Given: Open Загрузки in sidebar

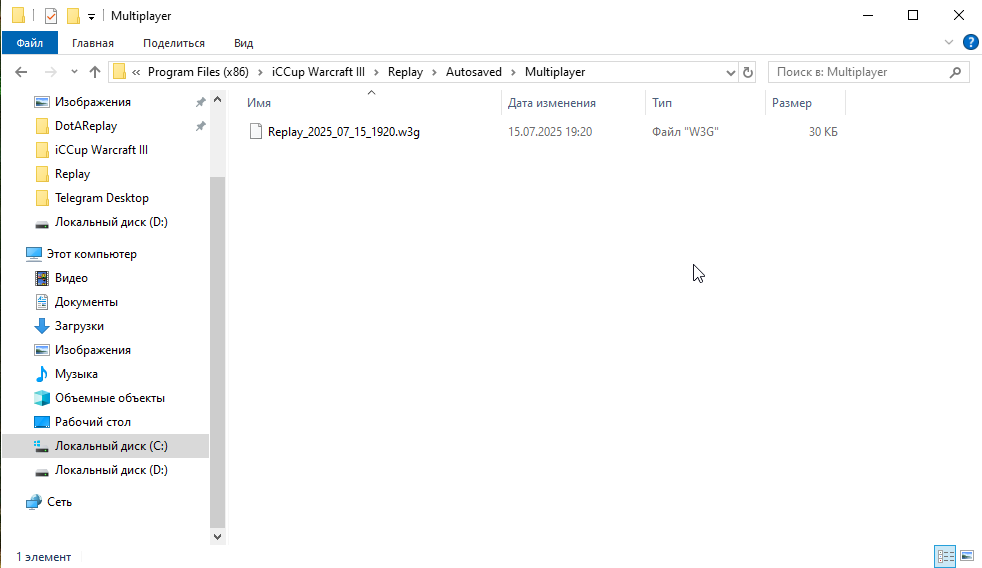Looking at the screenshot, I should 79,326.
